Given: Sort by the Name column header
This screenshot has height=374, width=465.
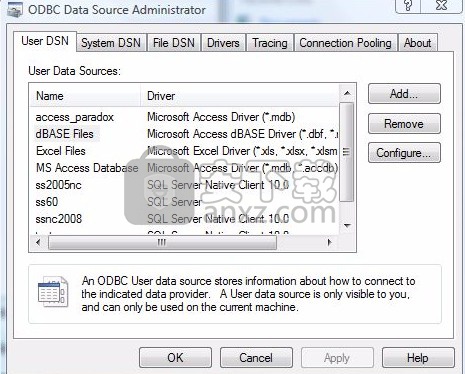Looking at the screenshot, I should click(85, 96).
